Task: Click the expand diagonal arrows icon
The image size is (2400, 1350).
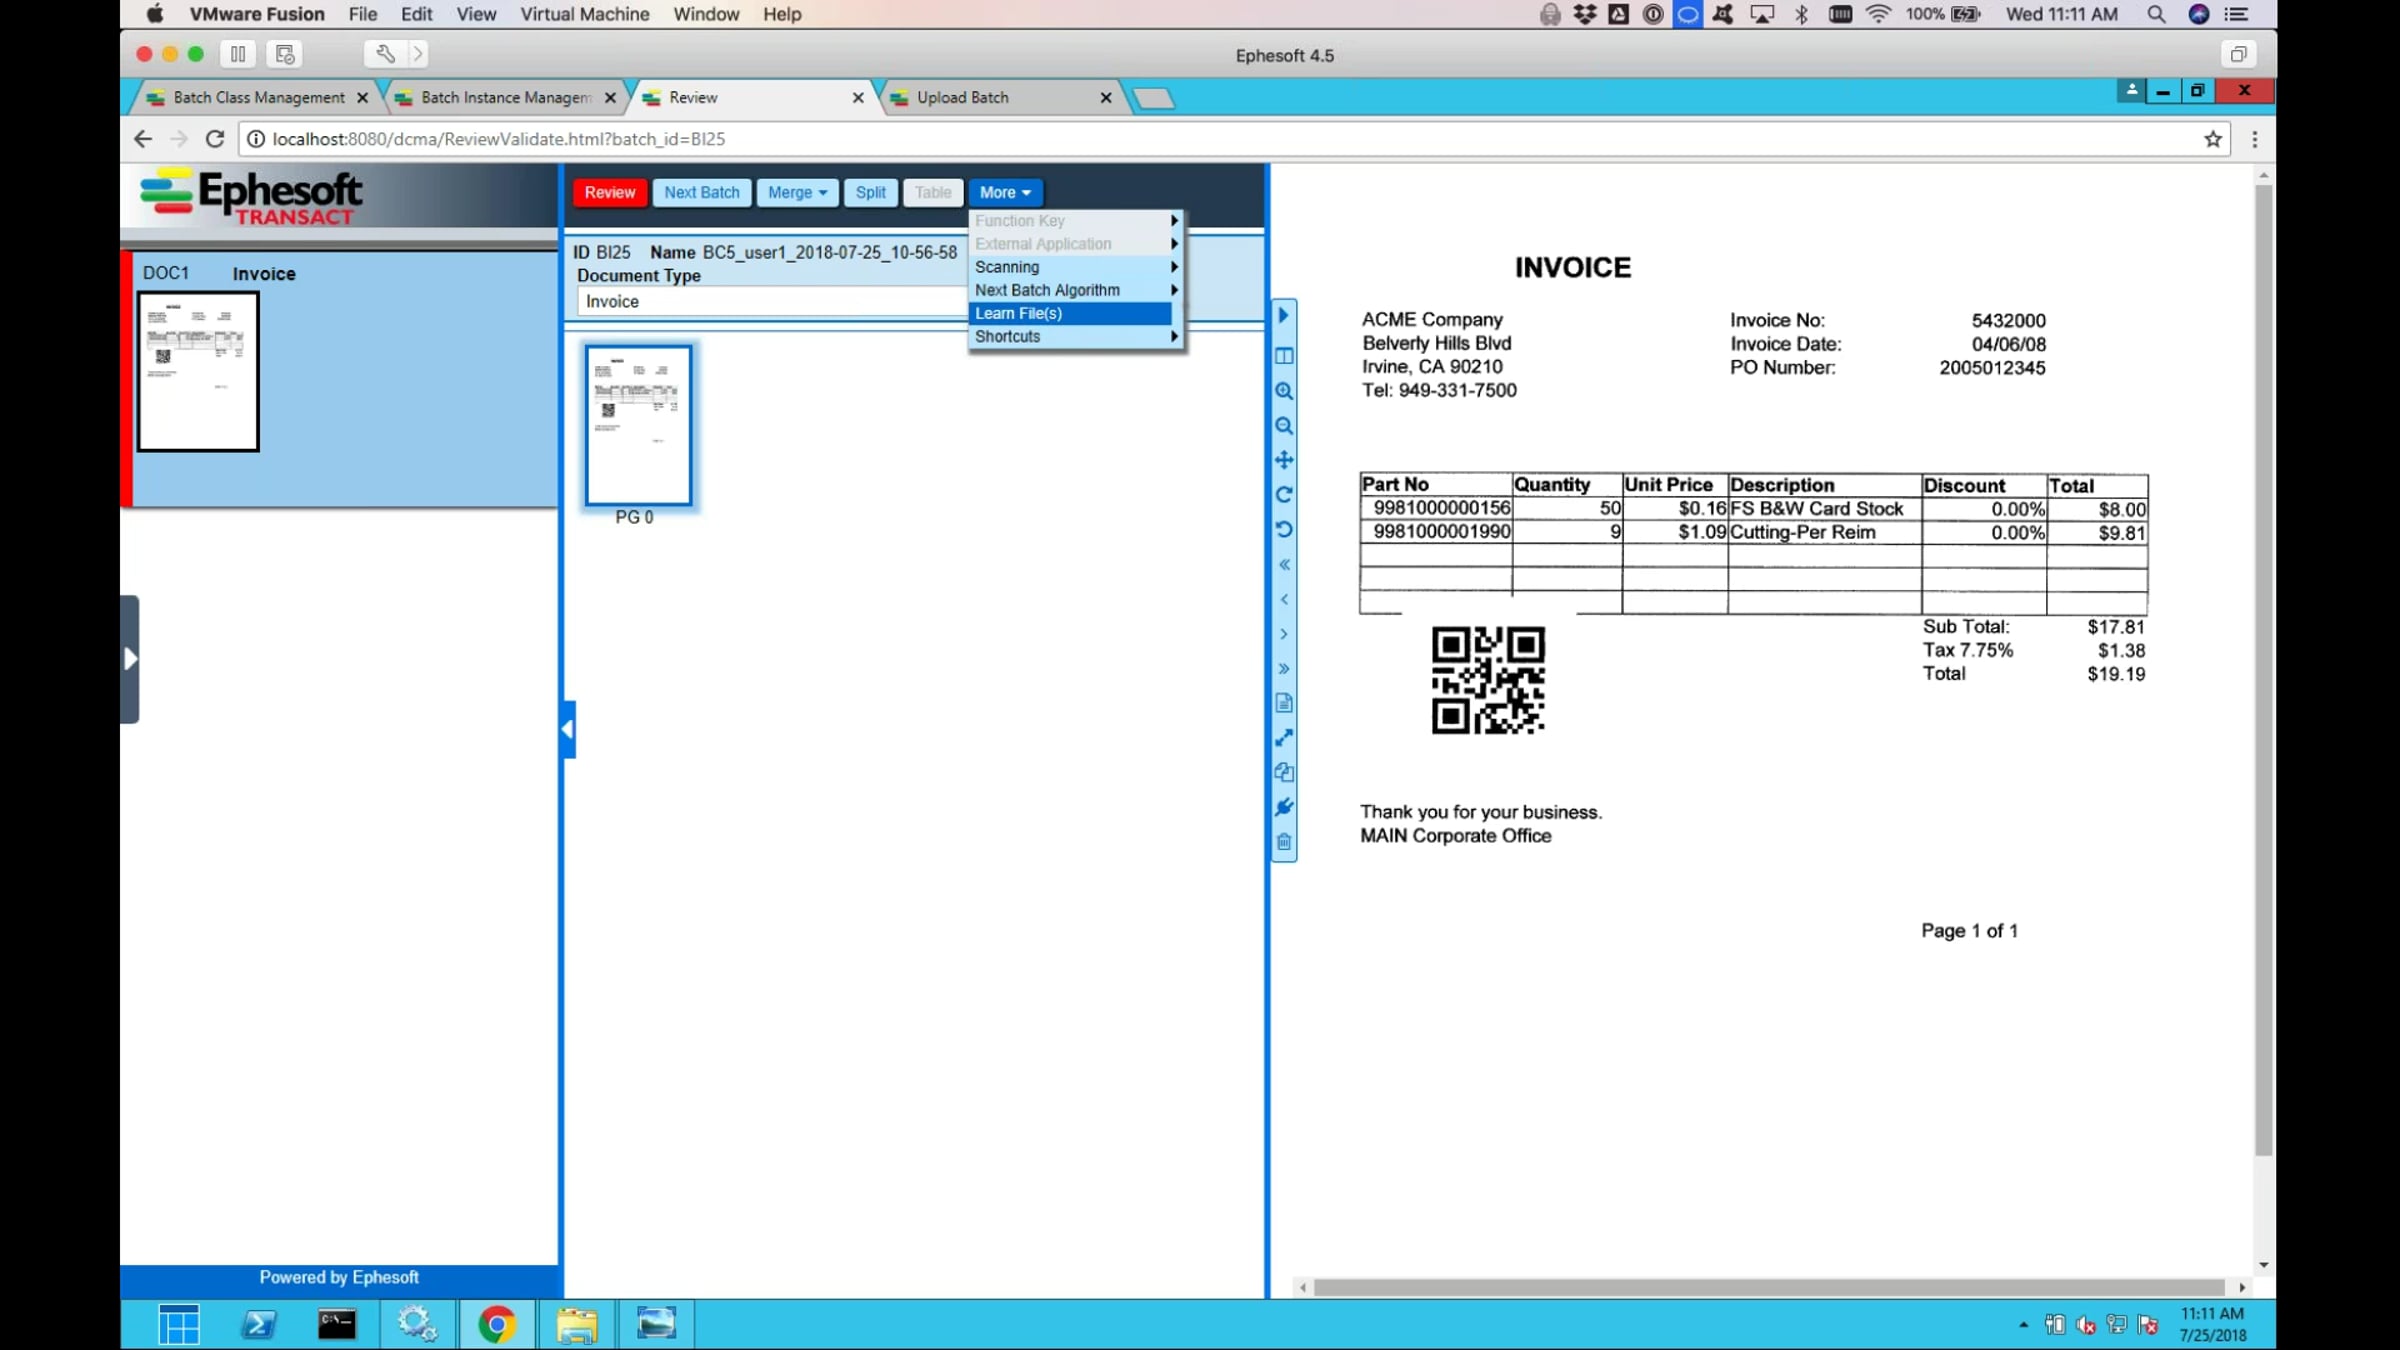Action: (1284, 738)
